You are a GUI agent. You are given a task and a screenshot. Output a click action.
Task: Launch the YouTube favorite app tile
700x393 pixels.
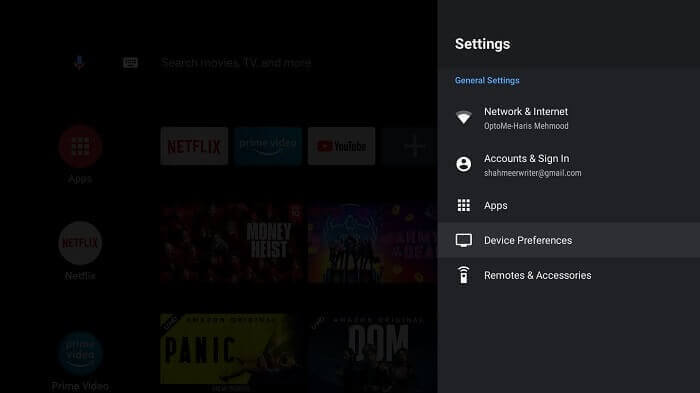pos(342,146)
